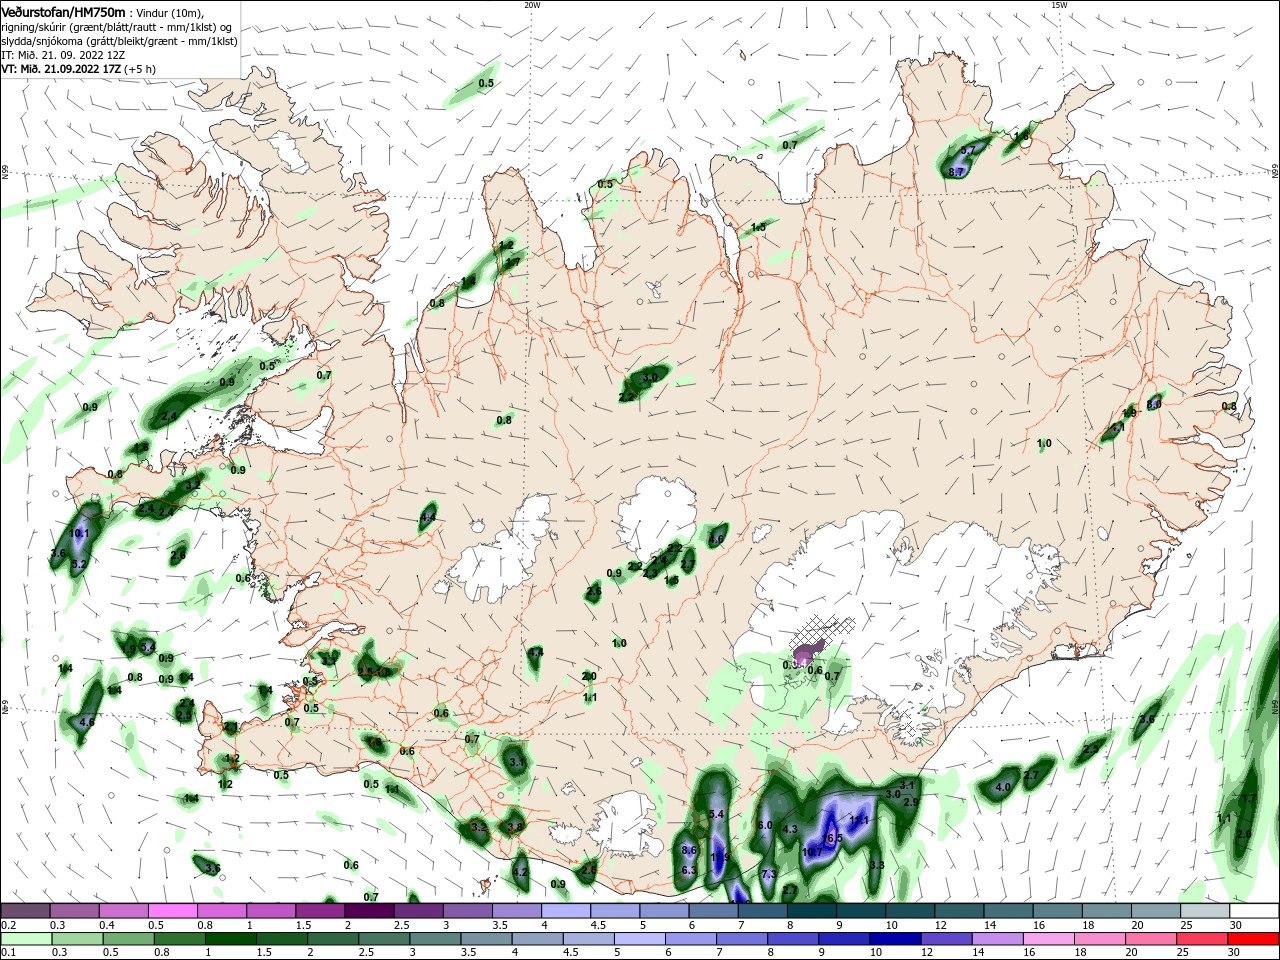Viewport: 1280px width, 960px height.
Task: Click the rain legend swatch labeled 25
Action: point(1204,939)
